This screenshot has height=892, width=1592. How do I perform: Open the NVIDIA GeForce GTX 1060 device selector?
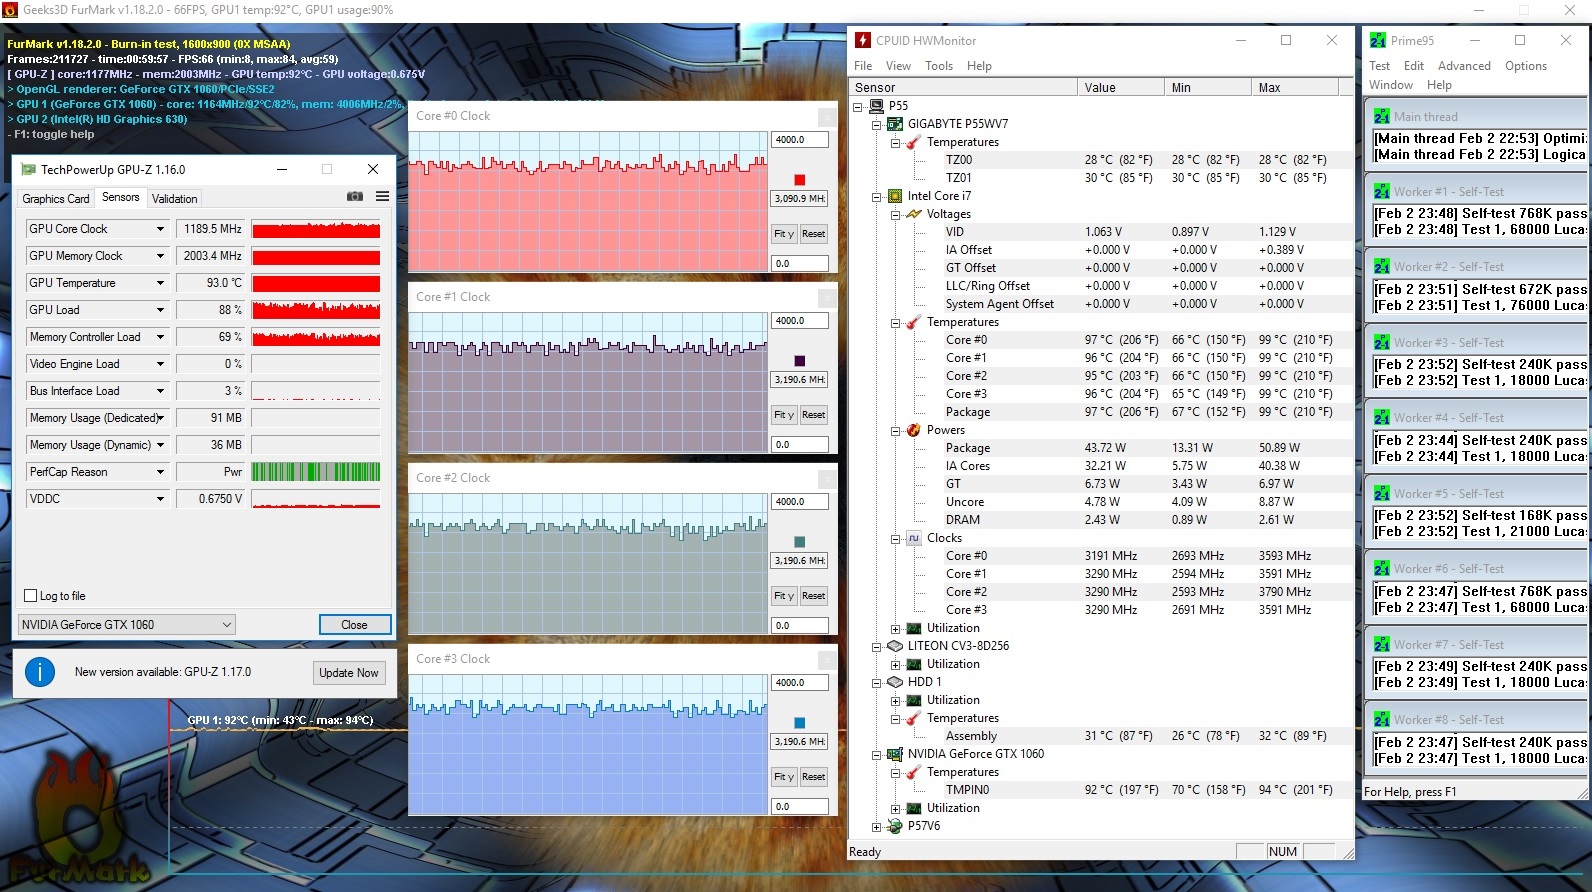pos(126,625)
